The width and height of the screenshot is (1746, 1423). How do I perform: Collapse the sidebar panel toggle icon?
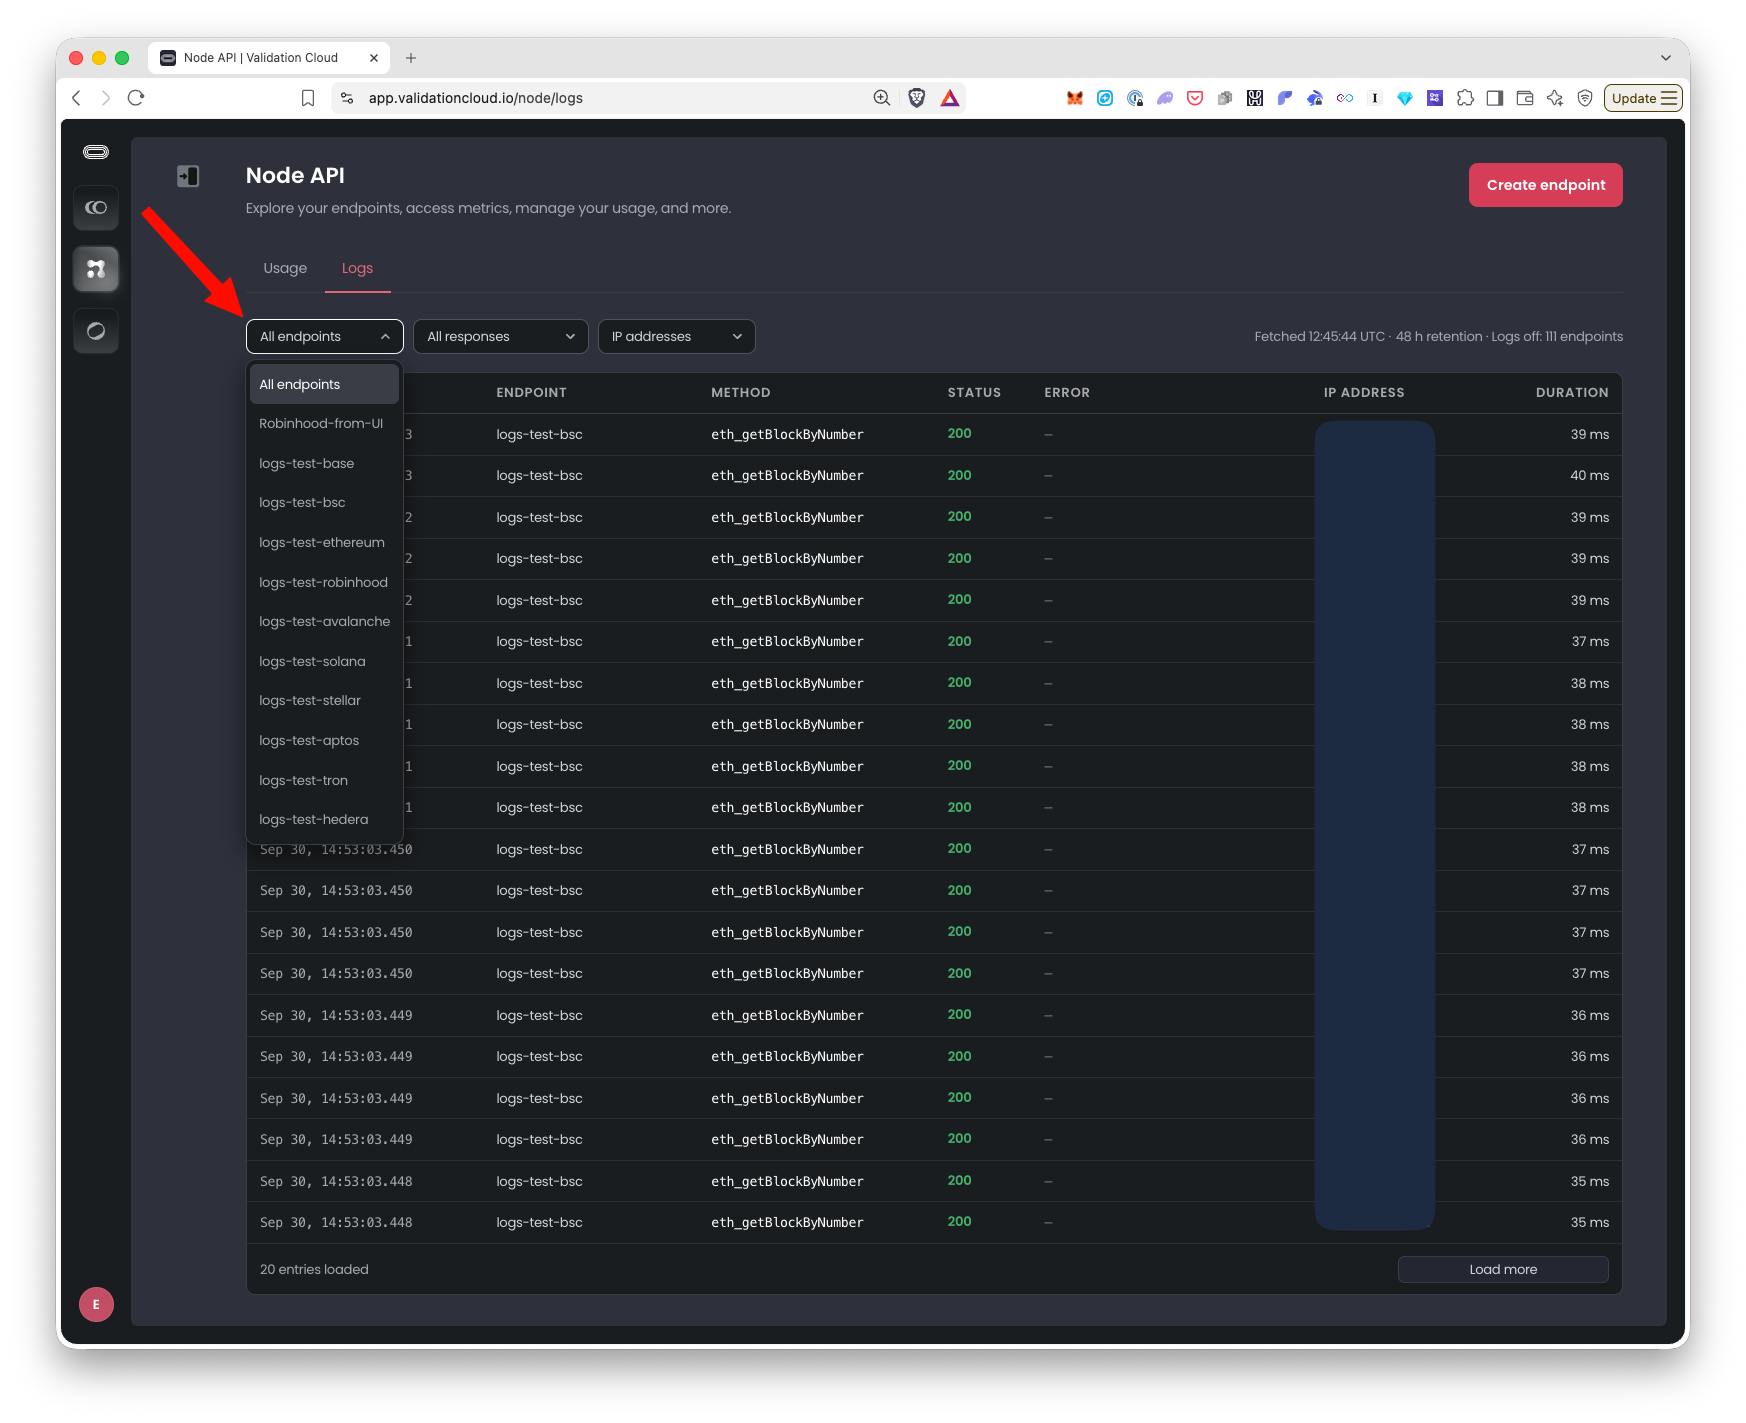pos(188,176)
